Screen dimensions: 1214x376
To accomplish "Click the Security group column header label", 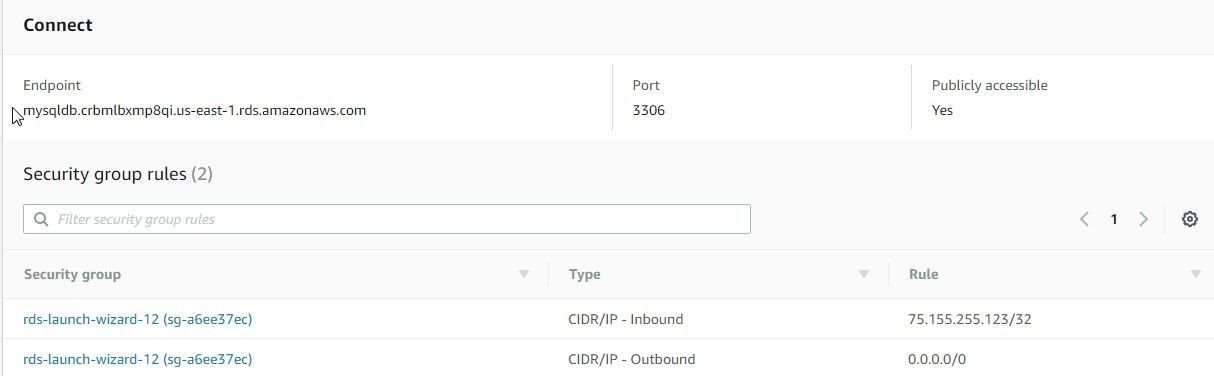I will coord(72,274).
